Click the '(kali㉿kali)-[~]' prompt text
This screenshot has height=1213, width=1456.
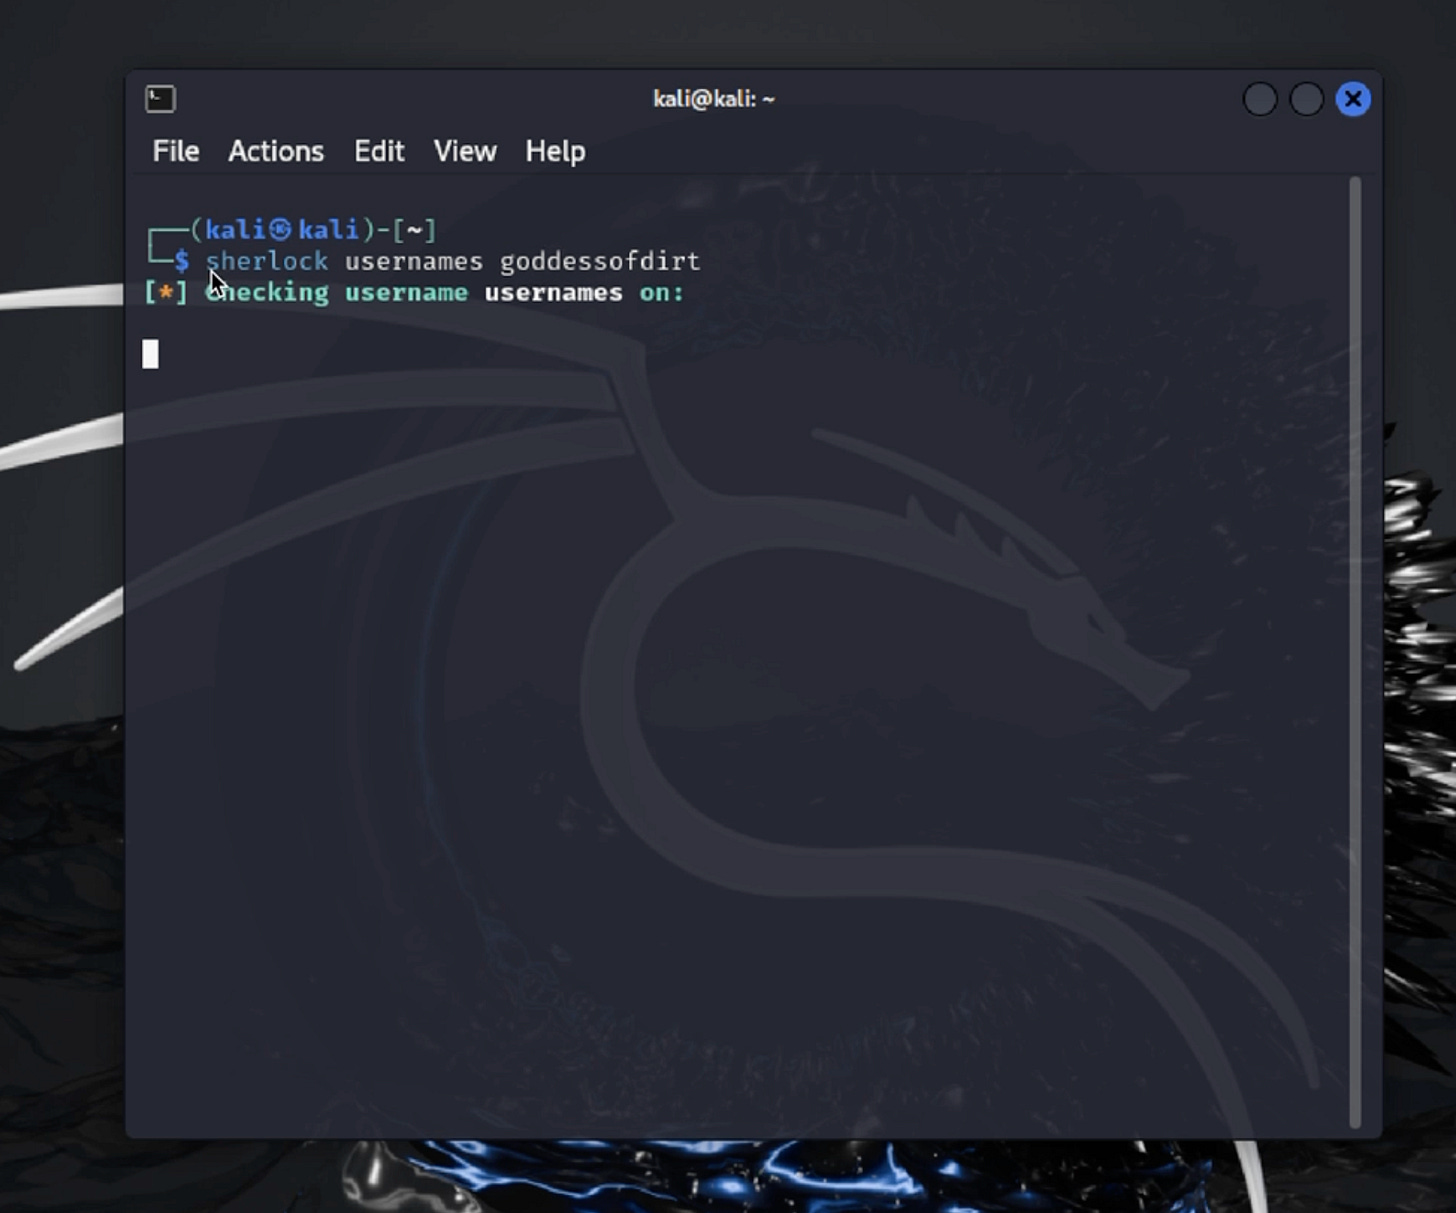[x=313, y=230]
